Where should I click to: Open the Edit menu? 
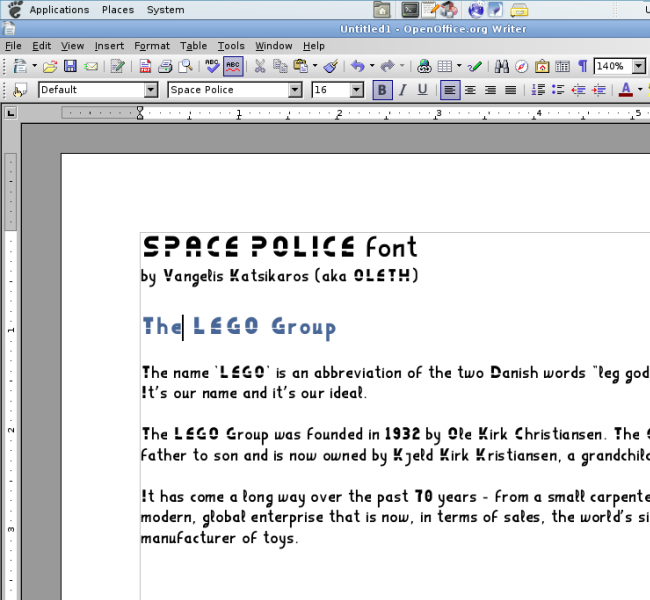click(41, 46)
